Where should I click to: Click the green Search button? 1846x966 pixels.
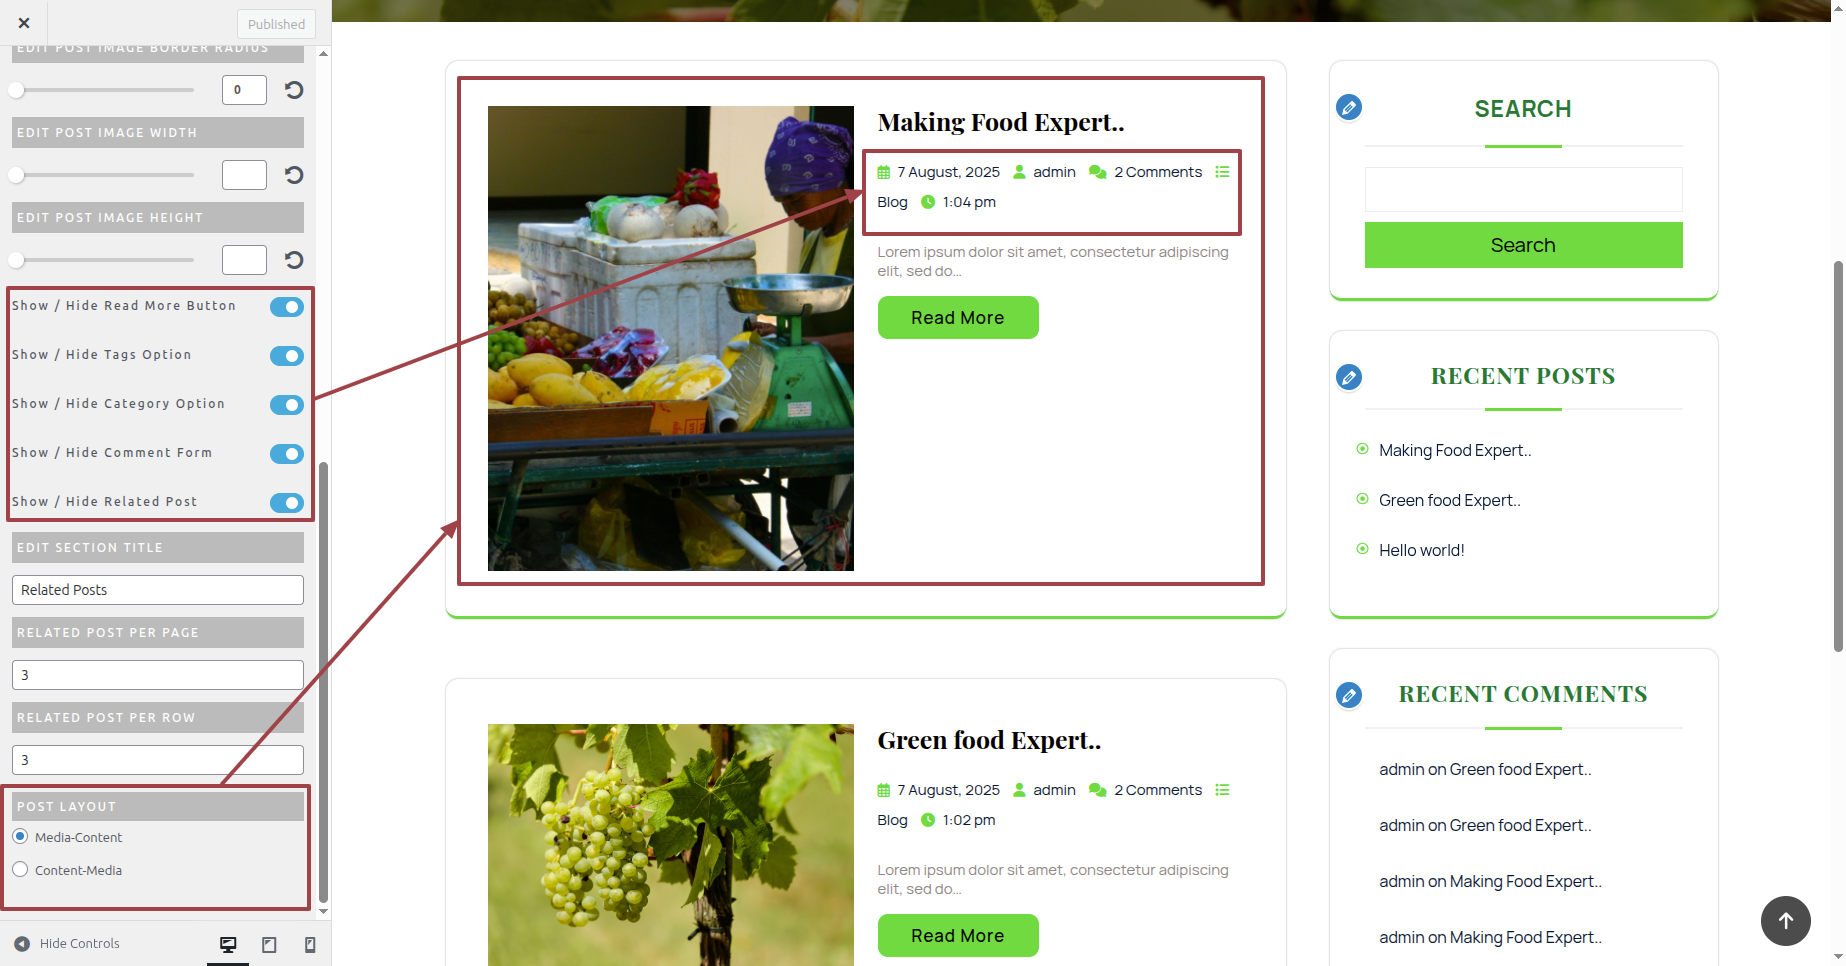pos(1523,245)
